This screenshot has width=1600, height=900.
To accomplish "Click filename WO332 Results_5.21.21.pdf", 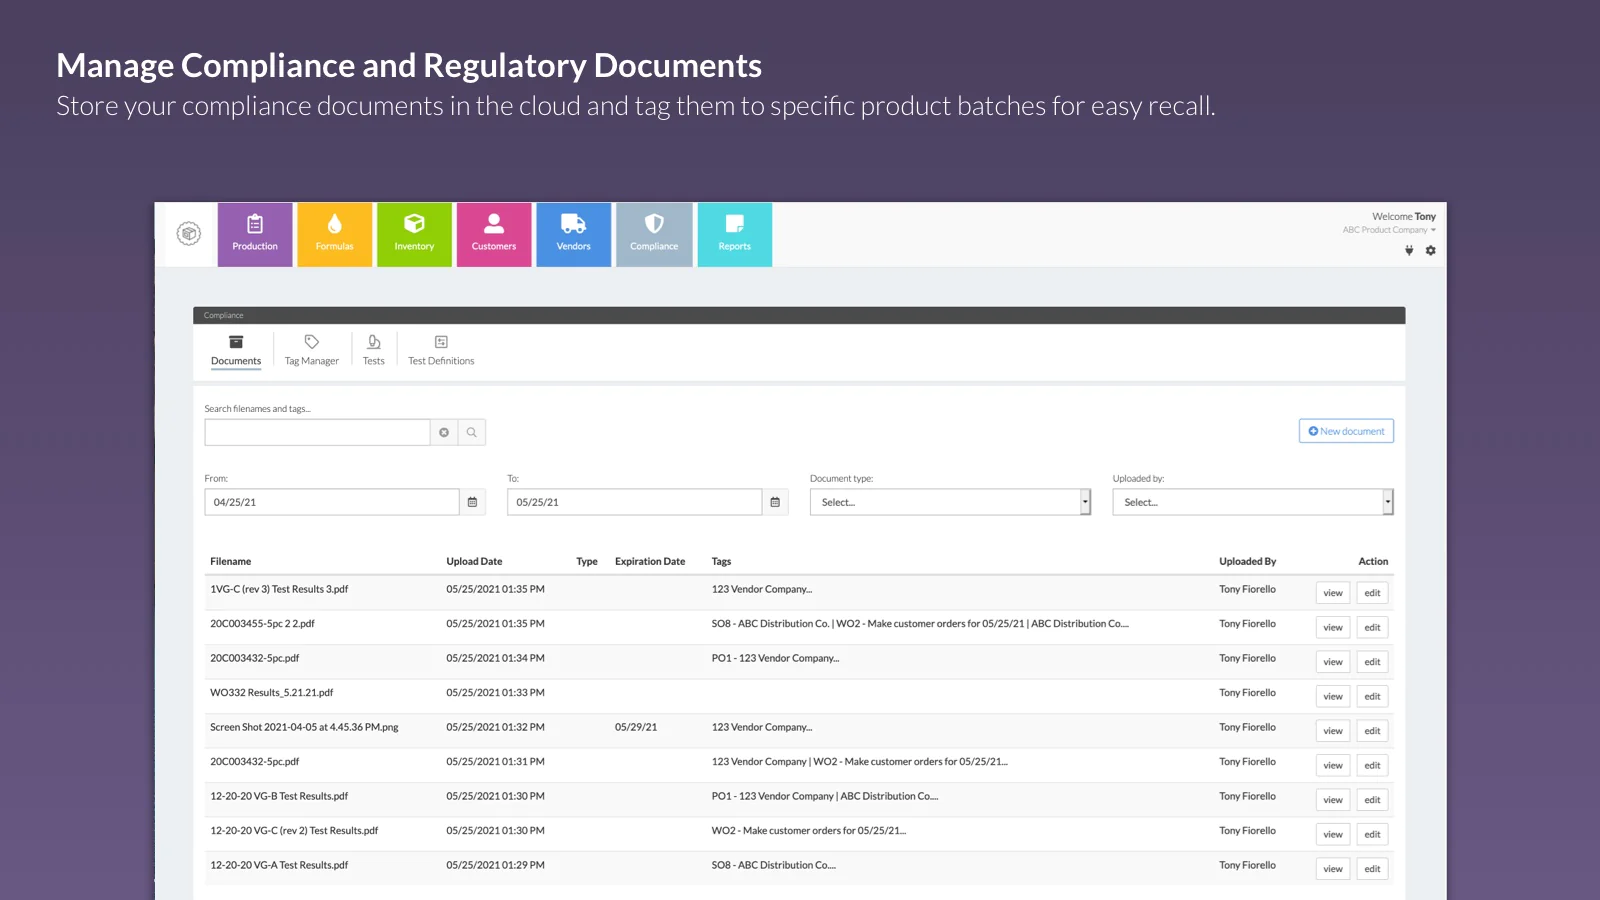I will click(271, 693).
